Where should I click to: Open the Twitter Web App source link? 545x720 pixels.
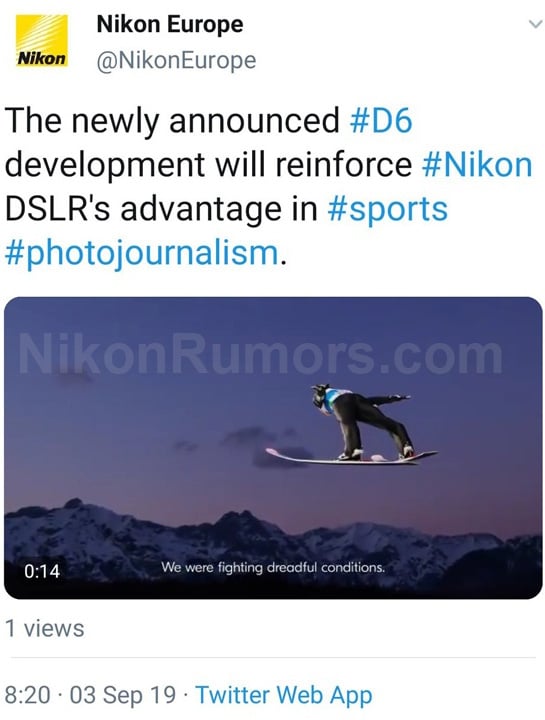284,695
